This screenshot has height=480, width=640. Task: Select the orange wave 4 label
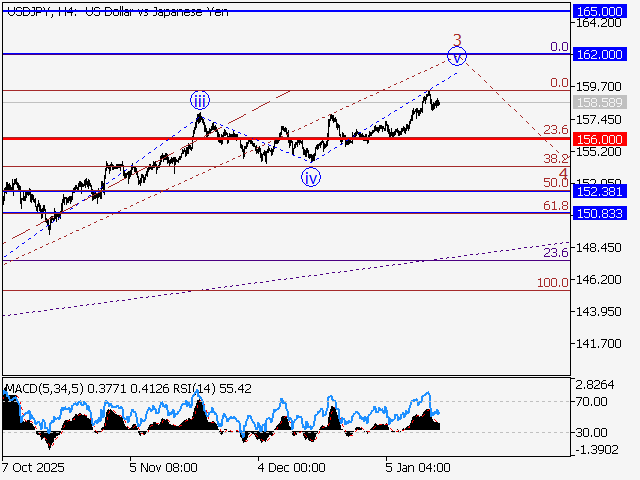[563, 174]
